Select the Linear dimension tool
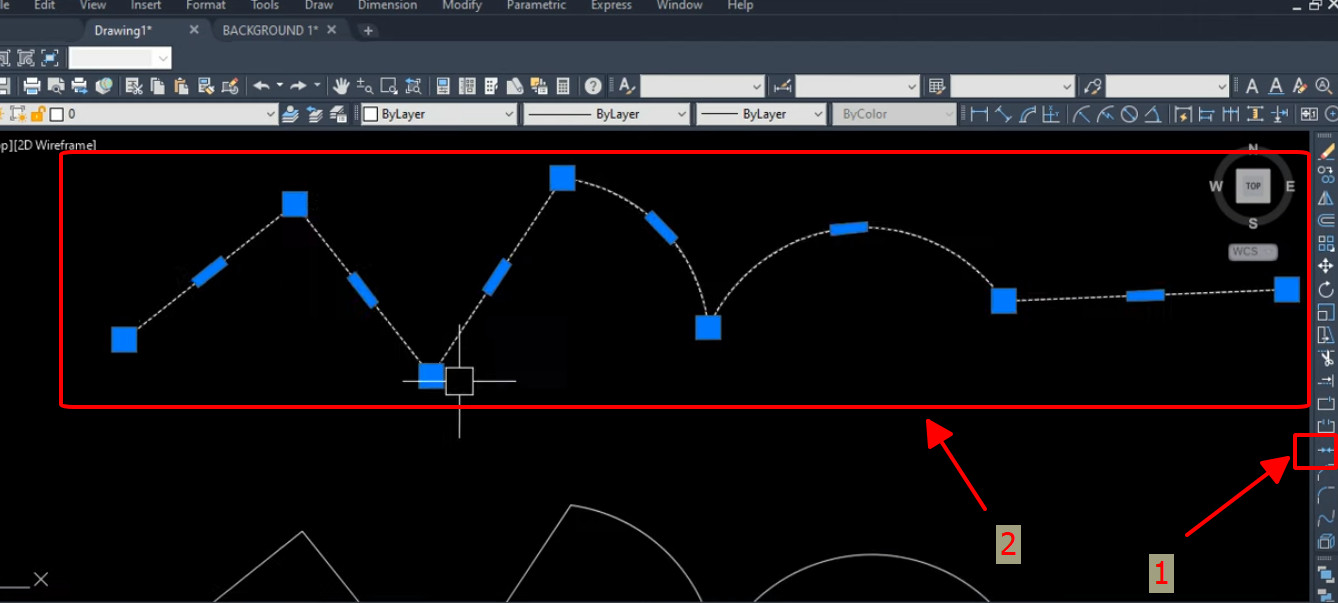 click(979, 114)
